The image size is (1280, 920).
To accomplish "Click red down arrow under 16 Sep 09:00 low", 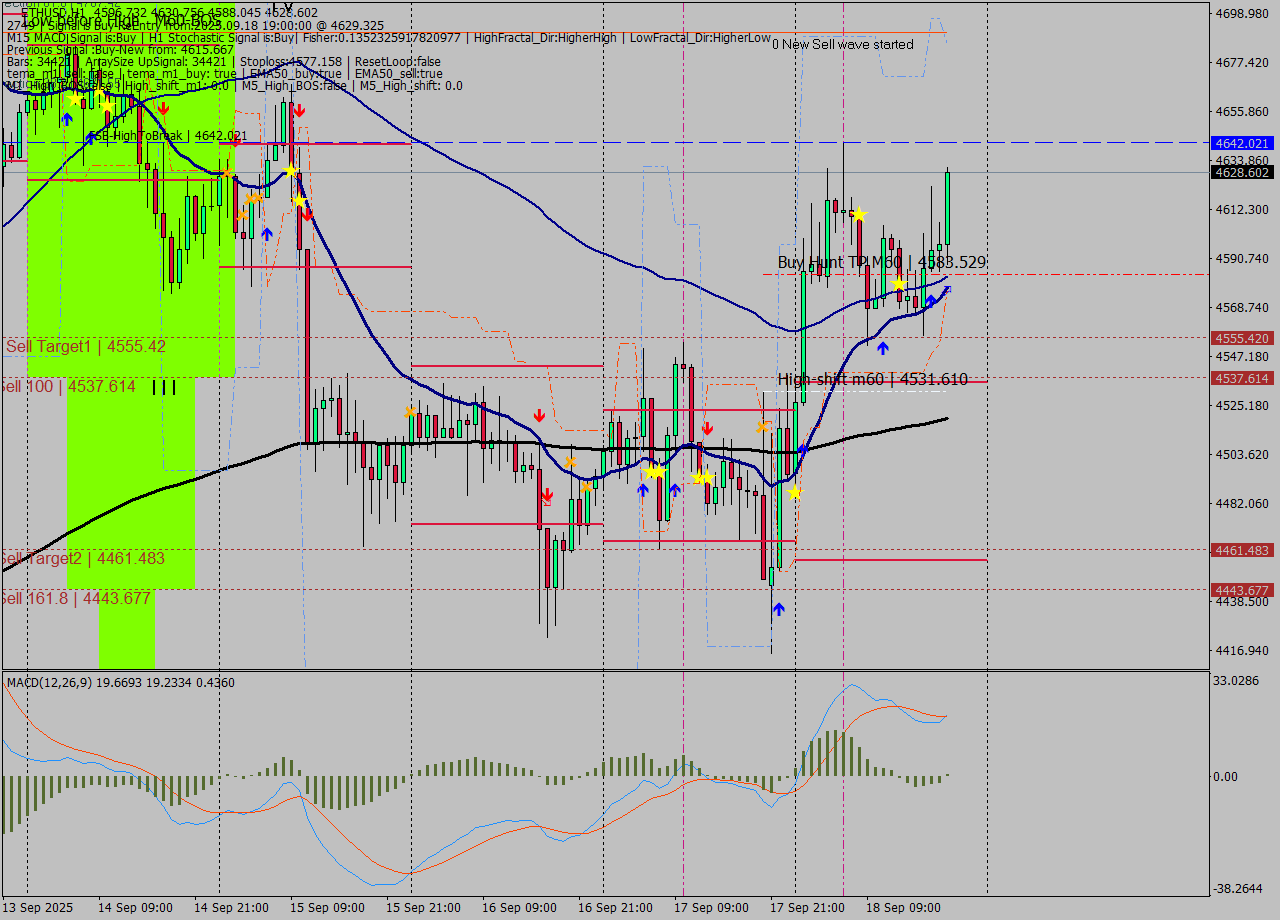I will tap(547, 495).
